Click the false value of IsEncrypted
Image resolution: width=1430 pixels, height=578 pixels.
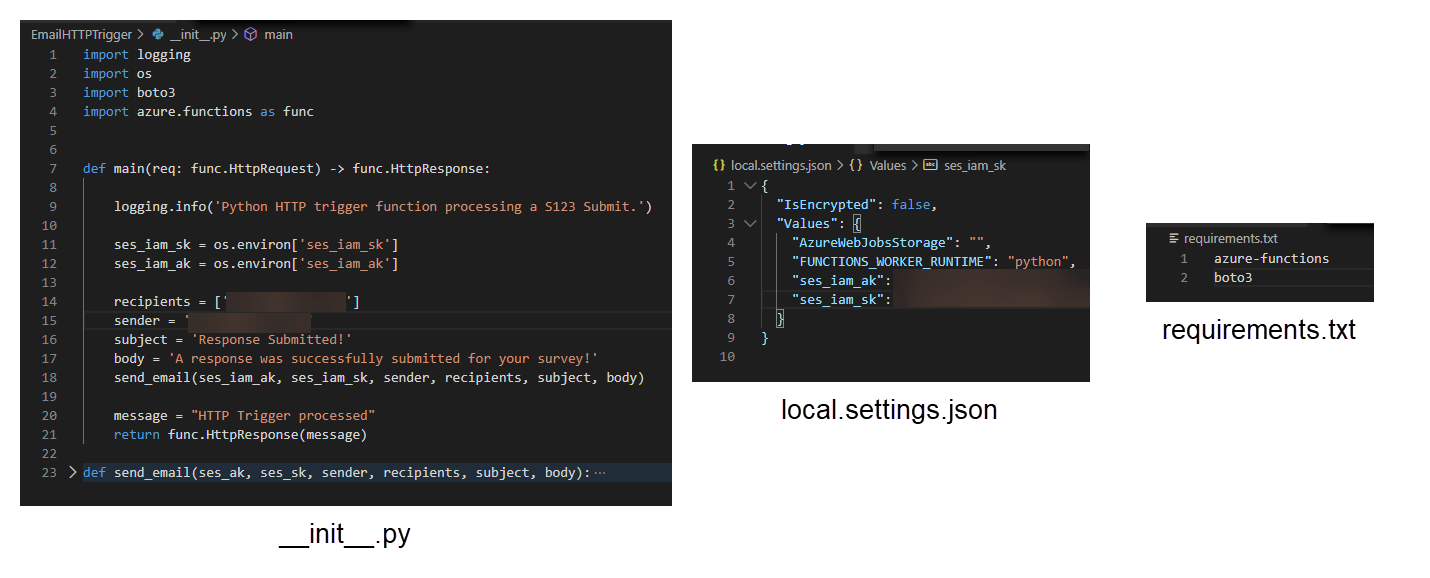[x=910, y=205]
